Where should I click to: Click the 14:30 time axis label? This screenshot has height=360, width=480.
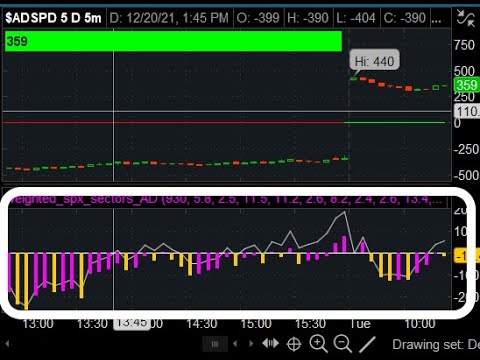(201, 323)
